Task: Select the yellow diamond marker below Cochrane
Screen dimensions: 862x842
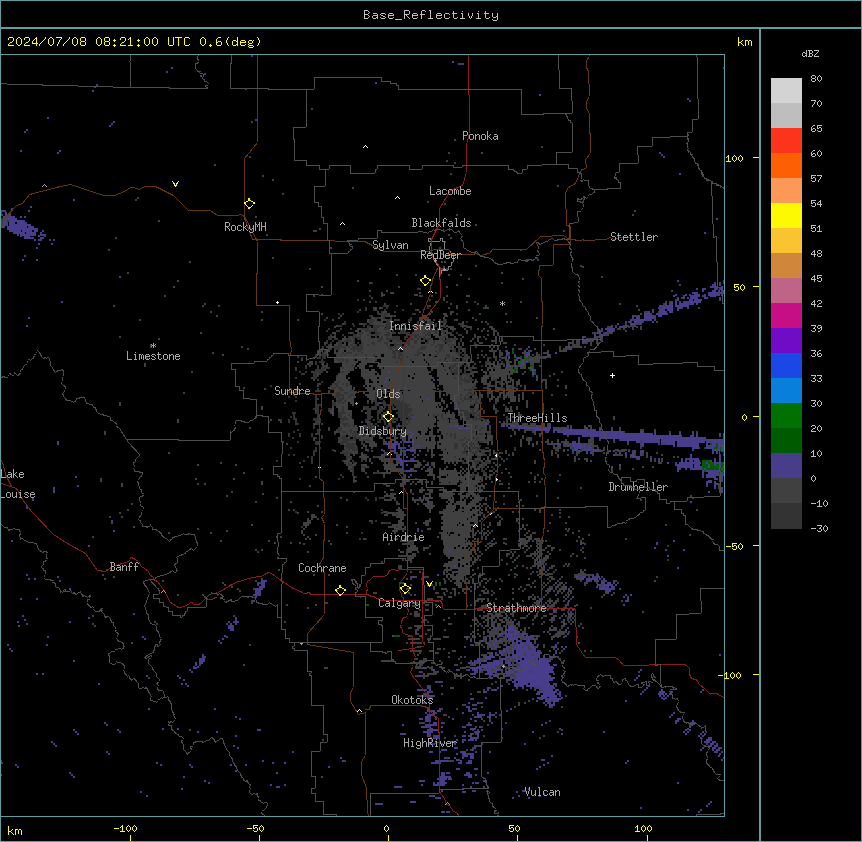Action: click(x=340, y=590)
